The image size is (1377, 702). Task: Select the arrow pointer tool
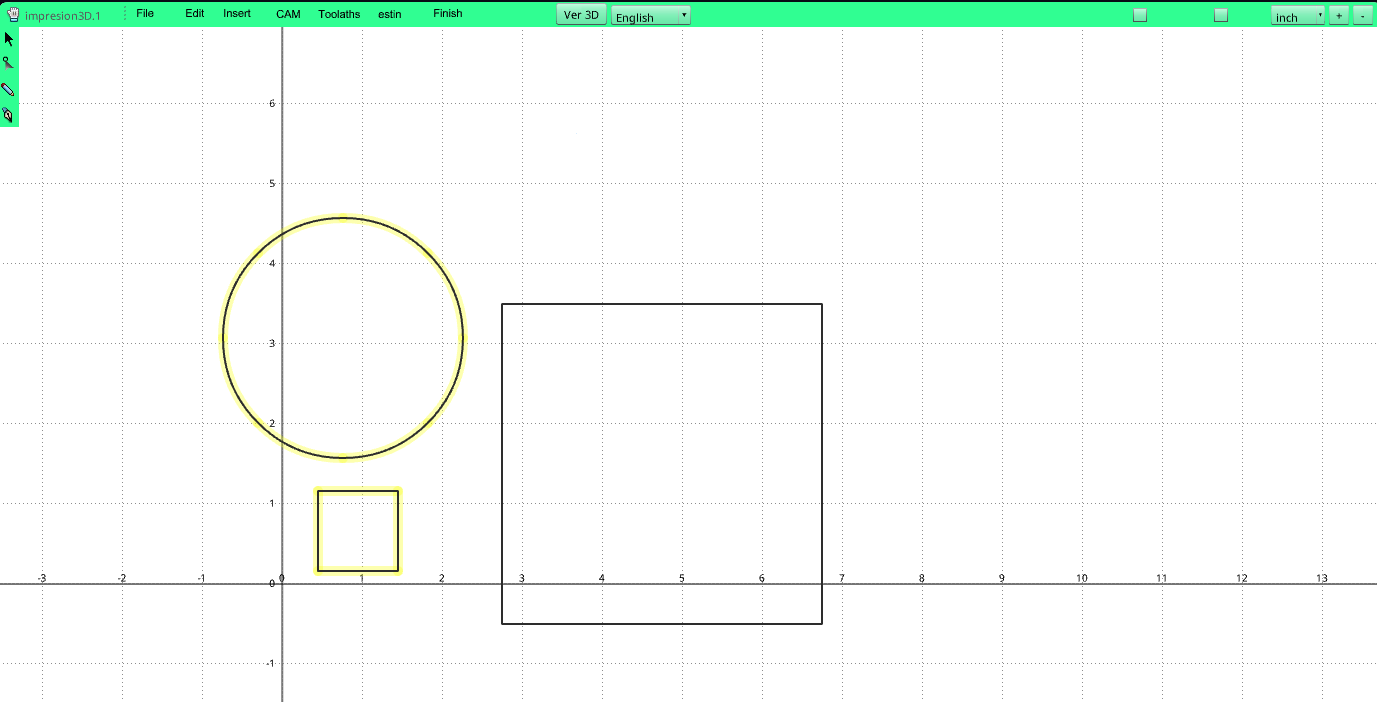click(x=8, y=38)
